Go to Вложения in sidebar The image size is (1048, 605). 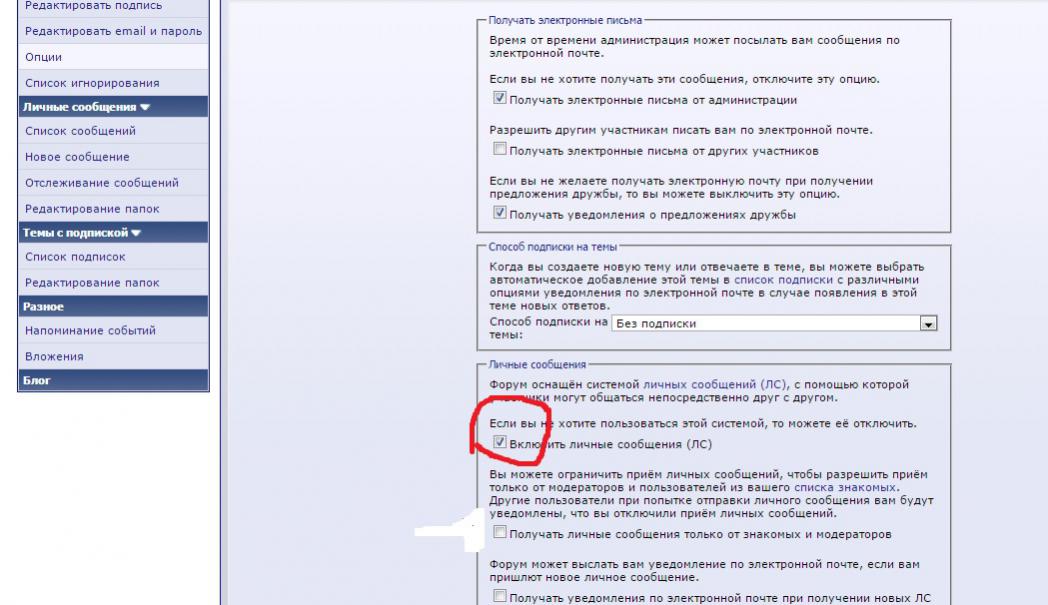tap(54, 356)
